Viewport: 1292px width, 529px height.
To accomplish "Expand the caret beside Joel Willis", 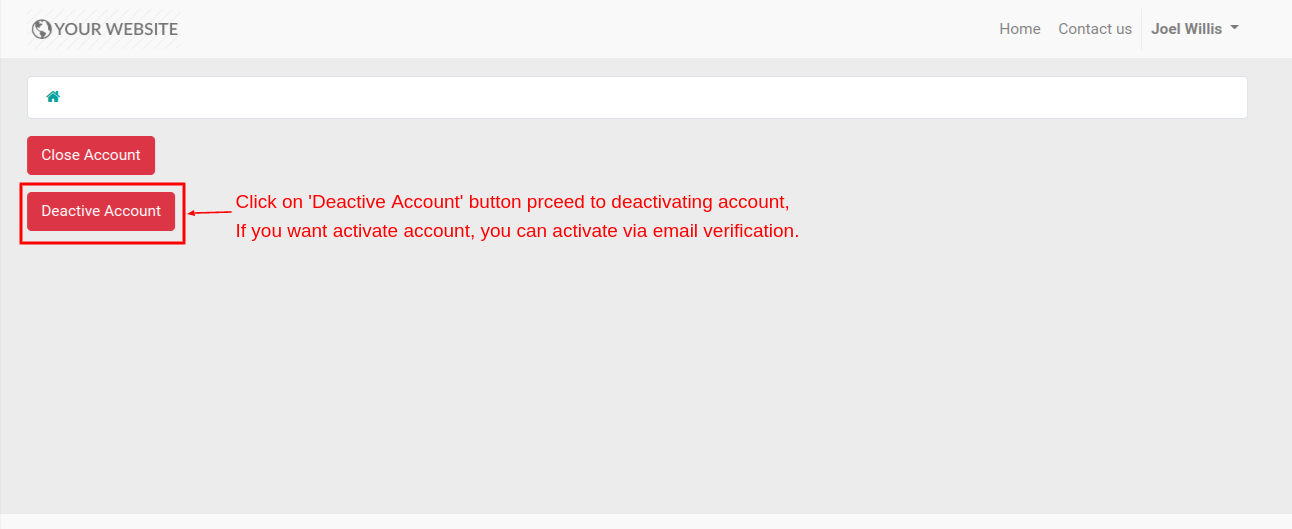I will [1235, 28].
